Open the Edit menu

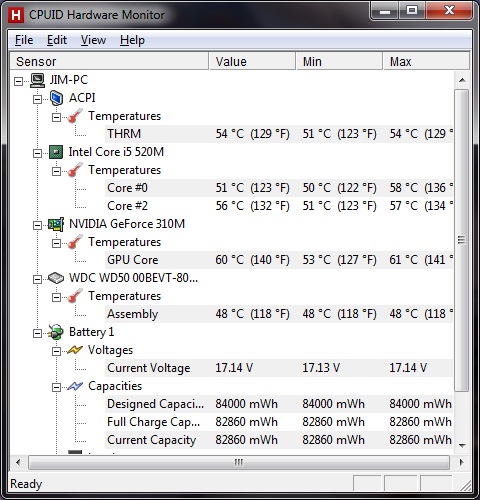57,40
